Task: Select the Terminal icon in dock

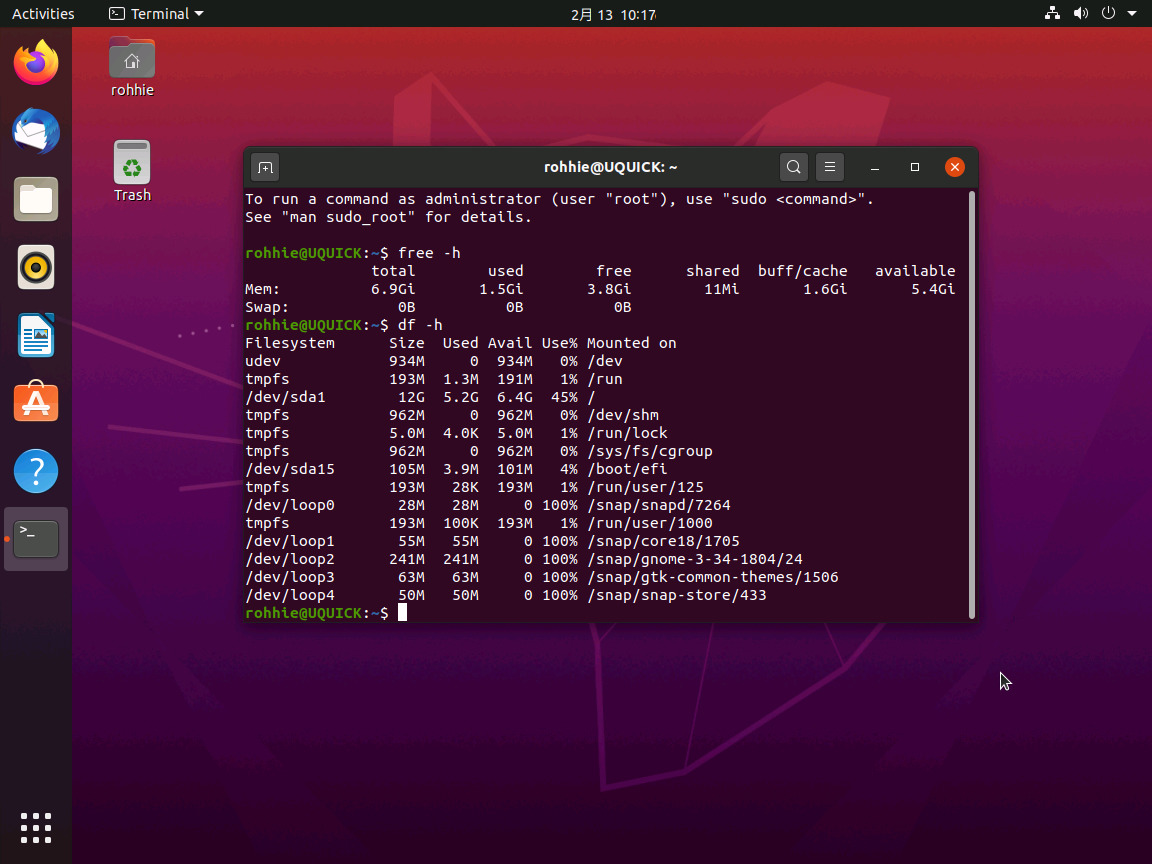Action: [x=36, y=539]
